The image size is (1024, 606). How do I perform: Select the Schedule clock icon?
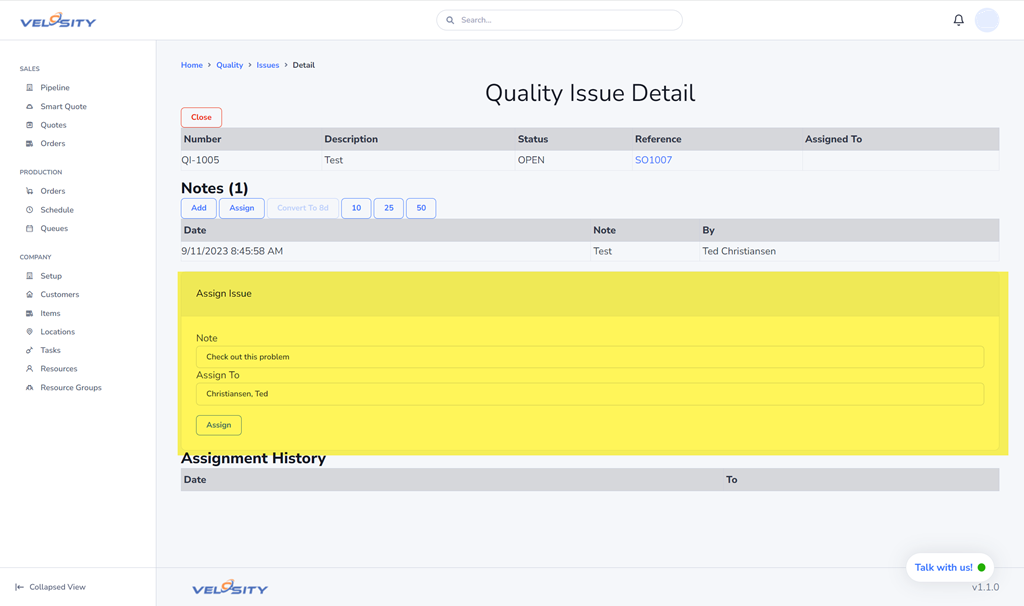[30, 210]
